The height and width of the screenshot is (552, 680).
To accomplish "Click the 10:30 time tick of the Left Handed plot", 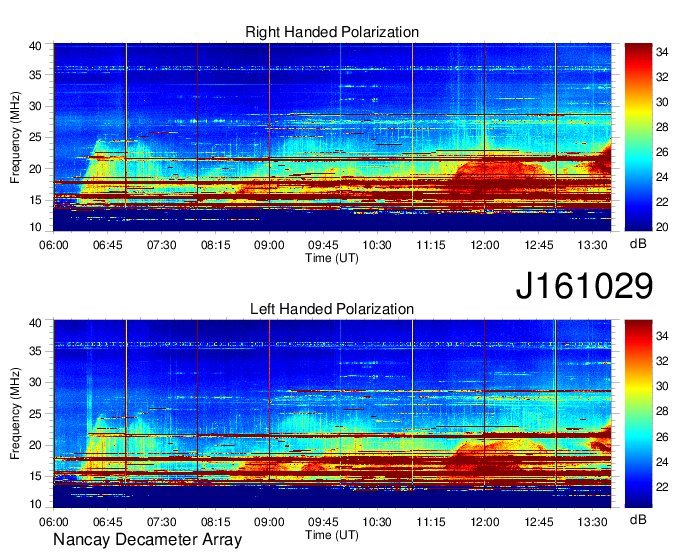I will tap(377, 522).
